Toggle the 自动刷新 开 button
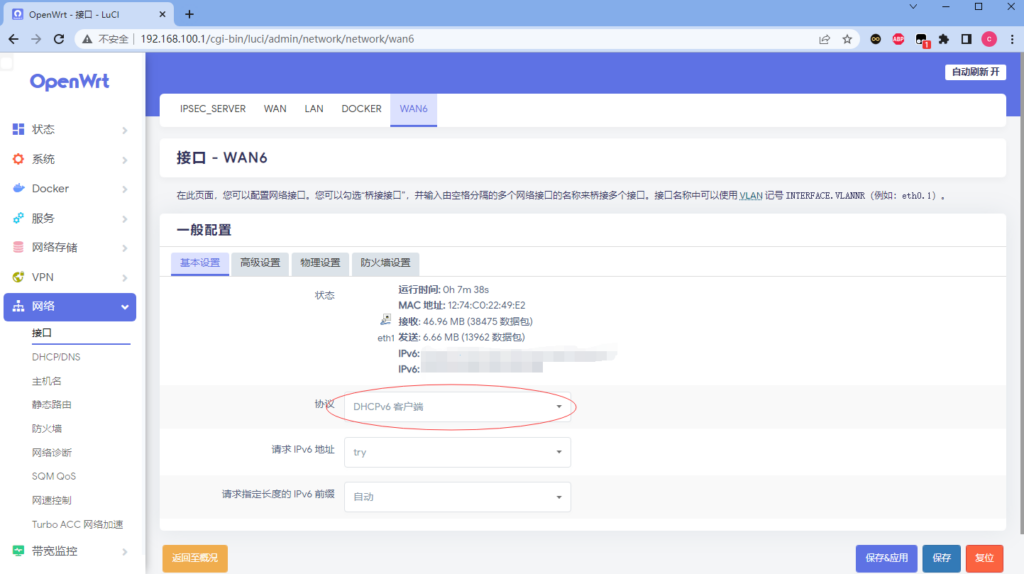 [x=975, y=72]
